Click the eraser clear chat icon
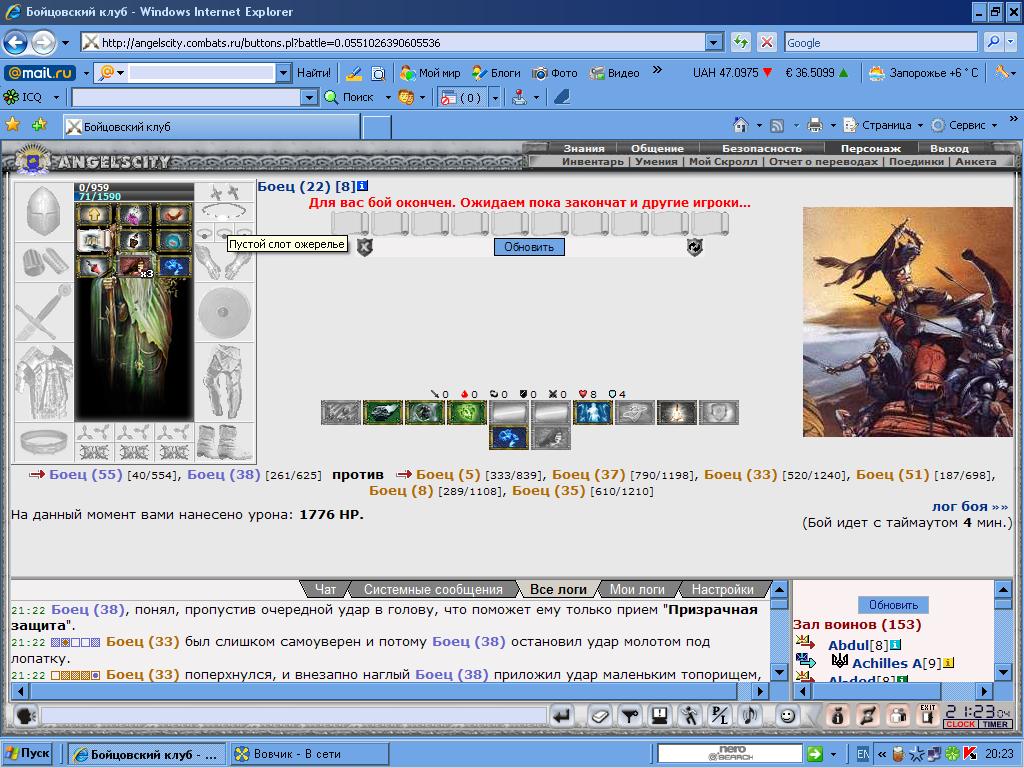The image size is (1024, 768). point(599,716)
